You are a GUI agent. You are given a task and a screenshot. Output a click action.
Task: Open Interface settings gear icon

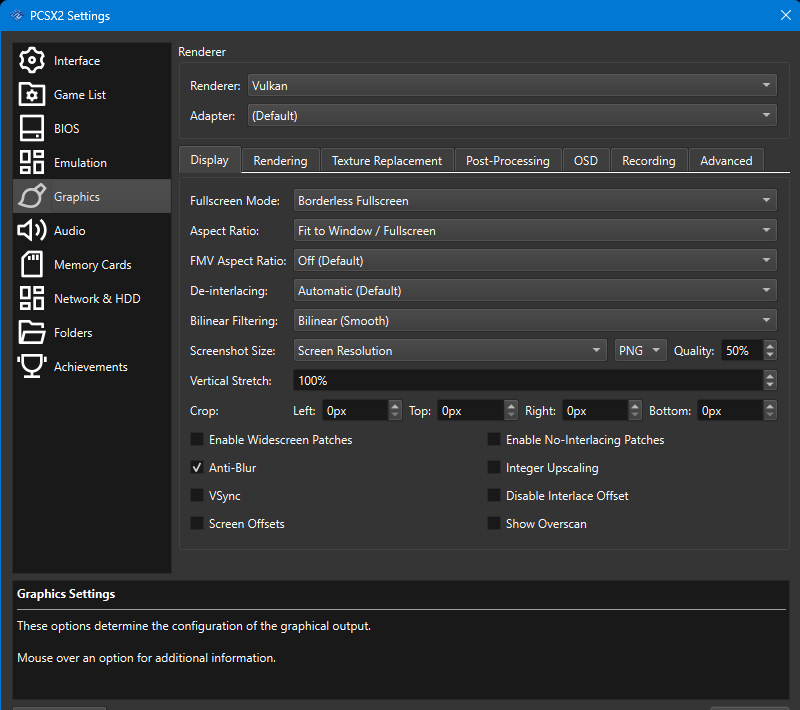(32, 60)
